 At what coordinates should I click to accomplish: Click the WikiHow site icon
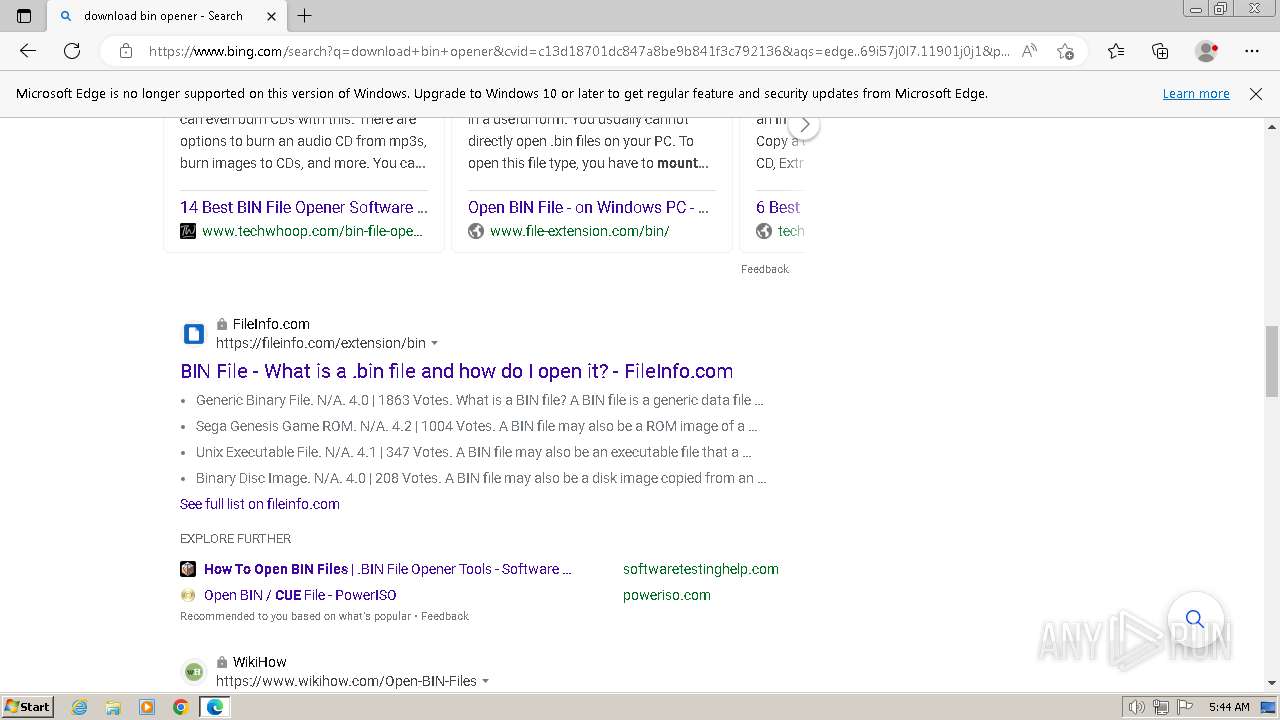tap(194, 671)
